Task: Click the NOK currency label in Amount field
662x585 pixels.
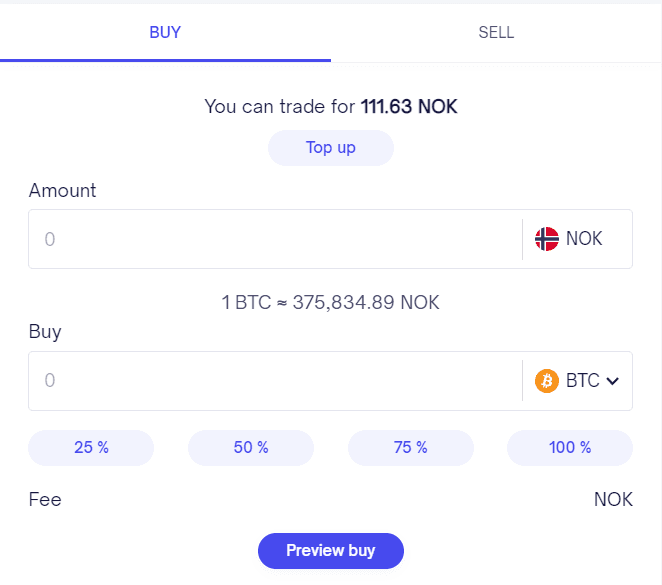Action: [584, 239]
